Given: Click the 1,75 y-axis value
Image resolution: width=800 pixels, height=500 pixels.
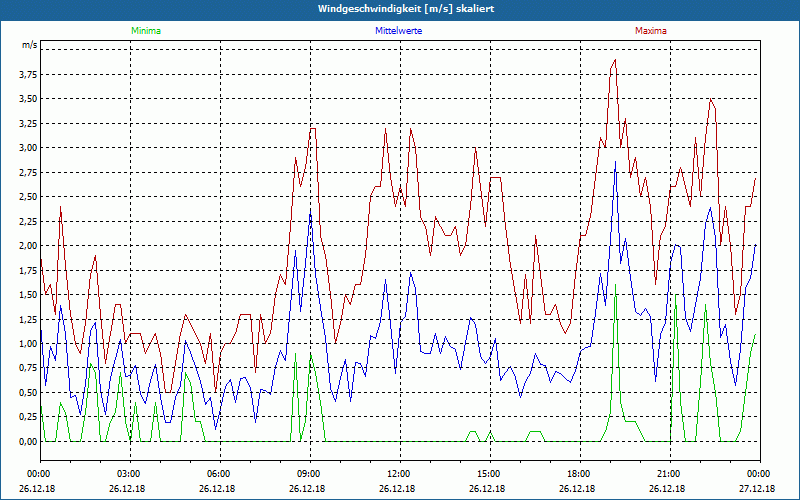Looking at the screenshot, I should coord(28,270).
